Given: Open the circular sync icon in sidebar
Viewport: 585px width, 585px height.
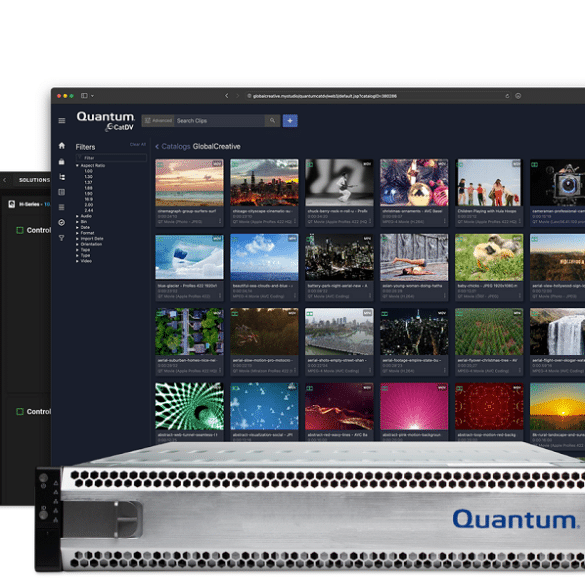Looking at the screenshot, I should coord(62,222).
